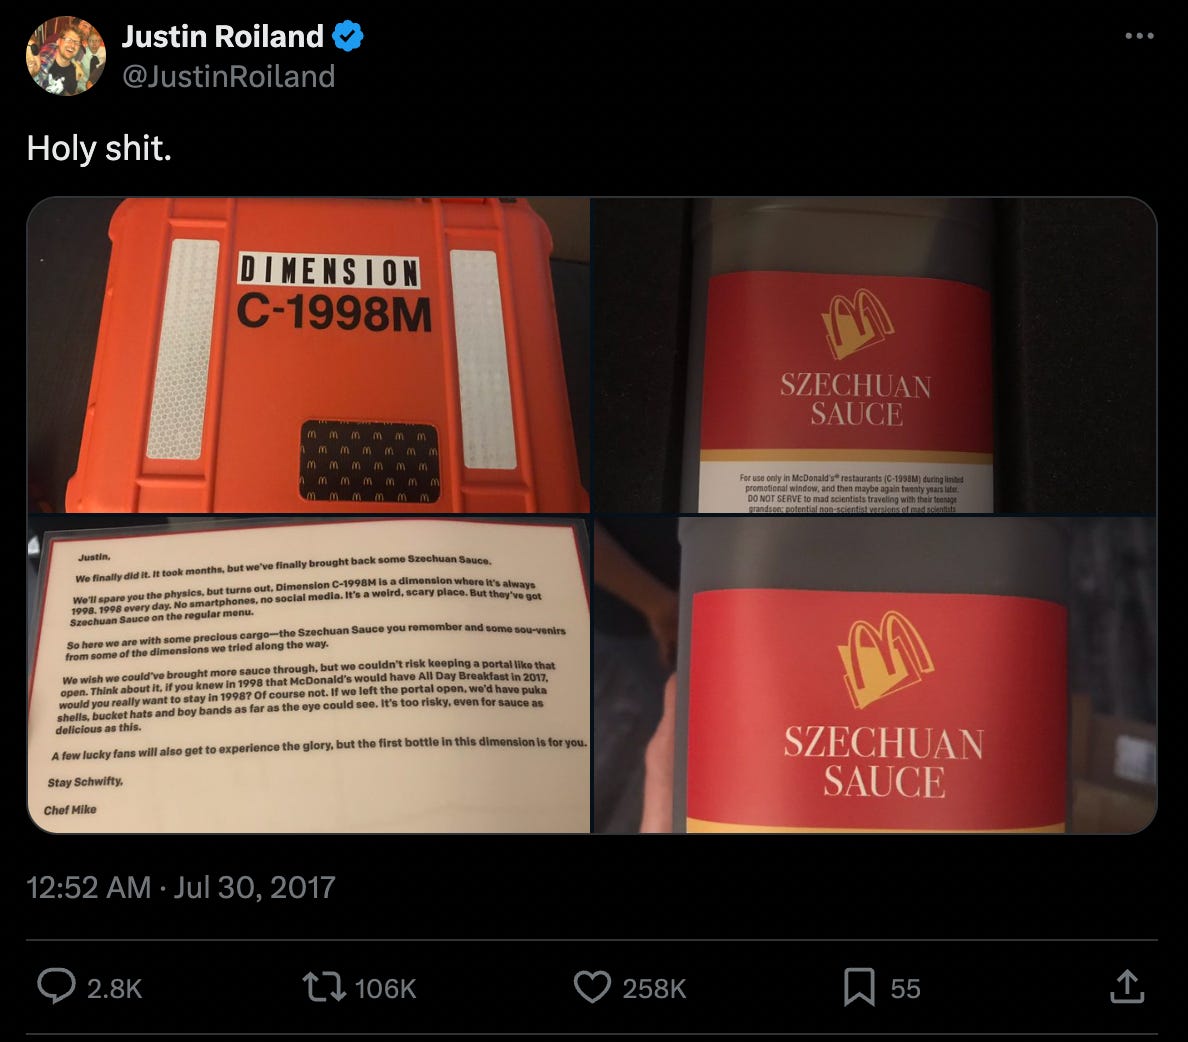Click the blue verified badge
Viewport: 1188px width, 1042px height.
348,36
